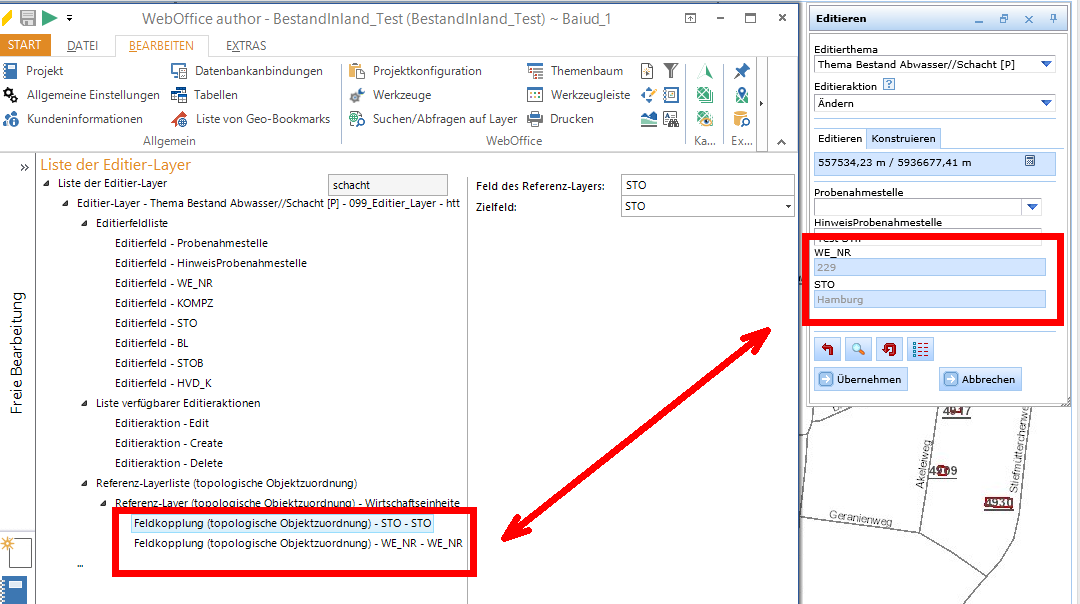This screenshot has width=1080, height=604.
Task: Collapse the Editierfeldliste tree node
Action: pos(85,223)
